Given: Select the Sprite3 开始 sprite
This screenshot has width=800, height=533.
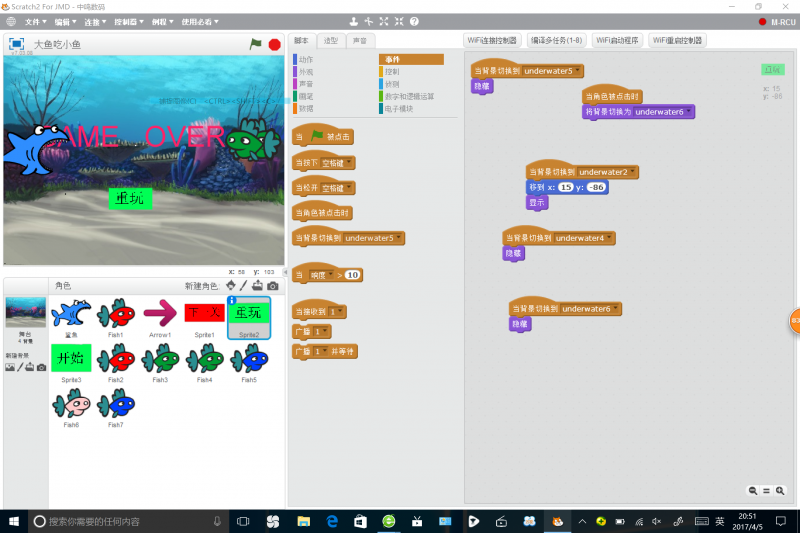Looking at the screenshot, I should [71, 362].
